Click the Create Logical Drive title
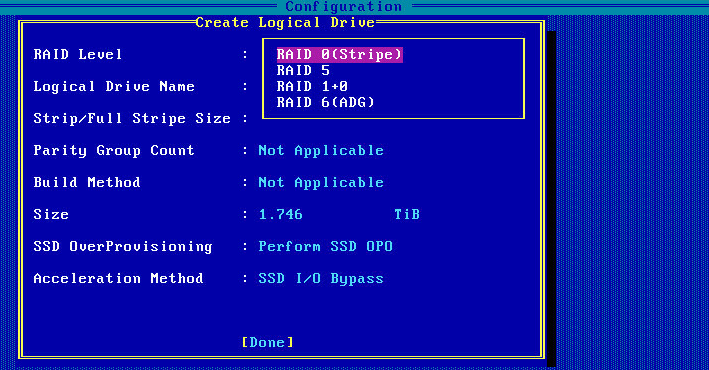The width and height of the screenshot is (709, 370). (285, 23)
